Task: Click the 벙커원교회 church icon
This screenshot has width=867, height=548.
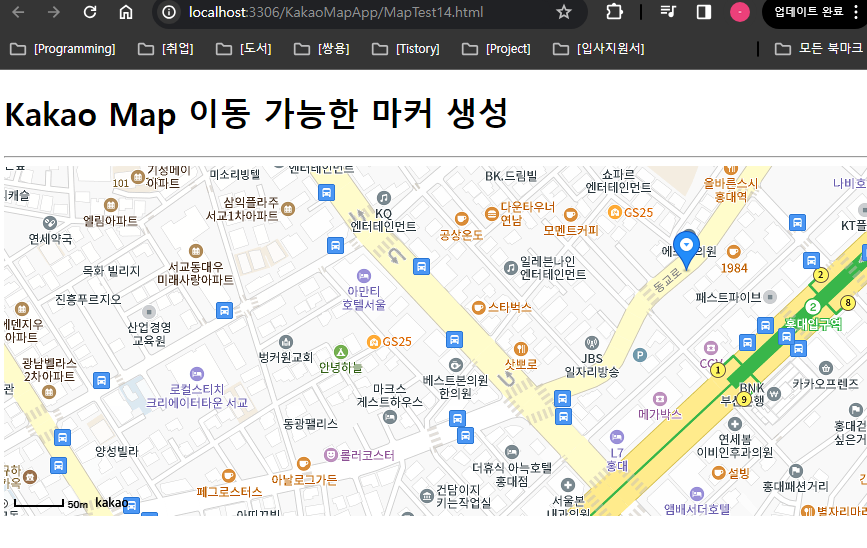Action: (286, 342)
